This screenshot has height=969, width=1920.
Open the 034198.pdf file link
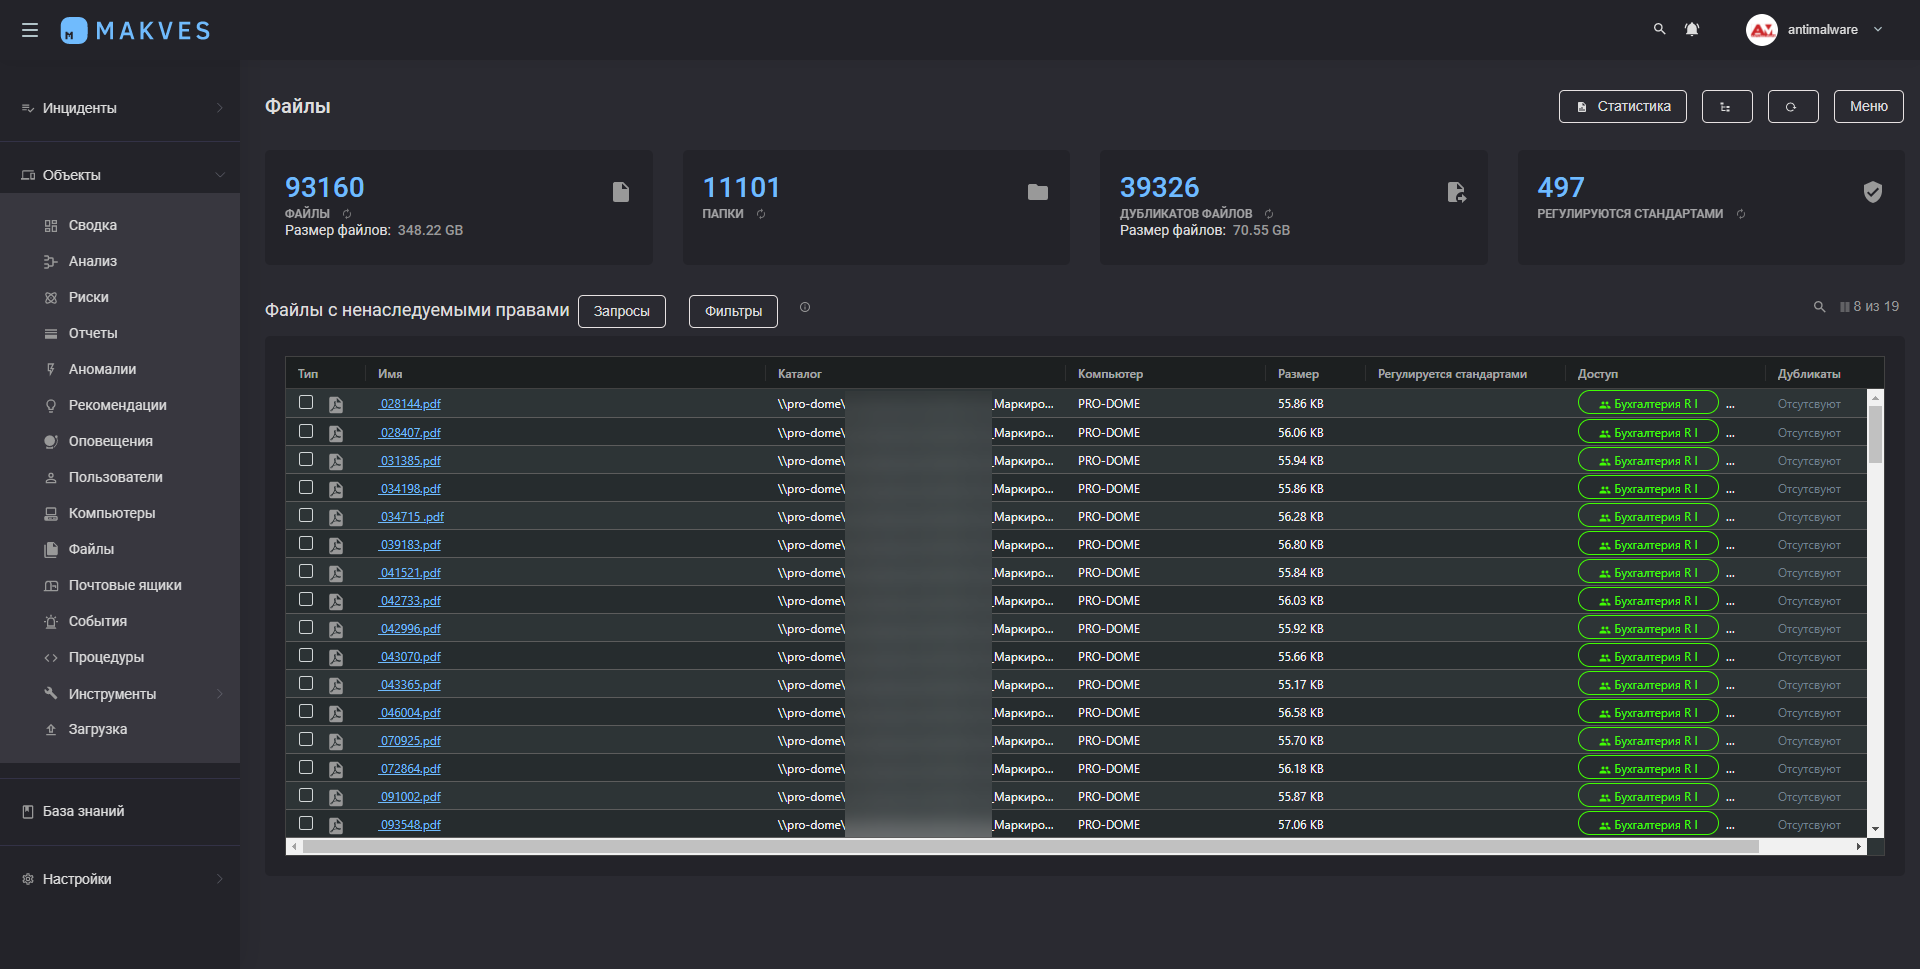pyautogui.click(x=410, y=489)
